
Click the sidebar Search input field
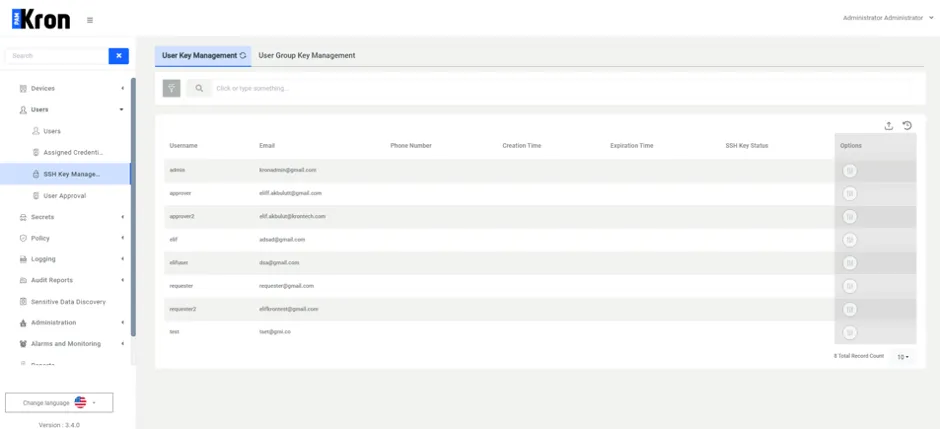[56, 56]
